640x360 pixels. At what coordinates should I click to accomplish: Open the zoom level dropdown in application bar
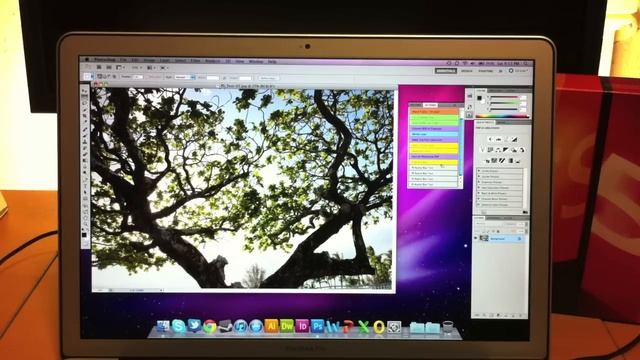[137, 67]
